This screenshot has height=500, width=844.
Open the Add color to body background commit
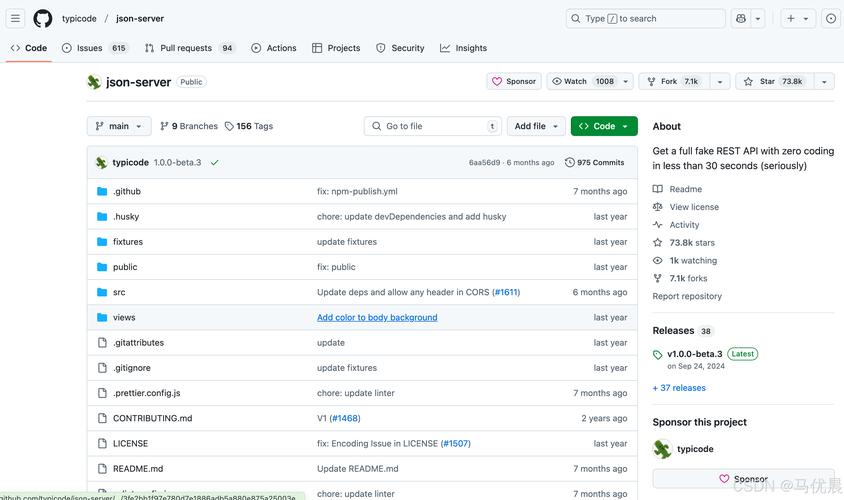point(377,317)
